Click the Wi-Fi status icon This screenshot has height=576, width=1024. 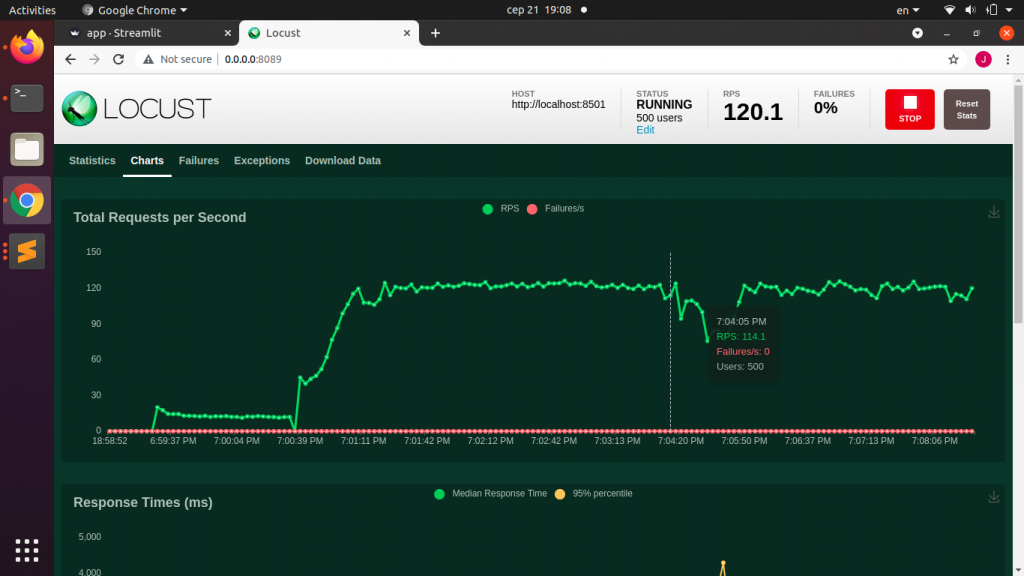point(950,10)
